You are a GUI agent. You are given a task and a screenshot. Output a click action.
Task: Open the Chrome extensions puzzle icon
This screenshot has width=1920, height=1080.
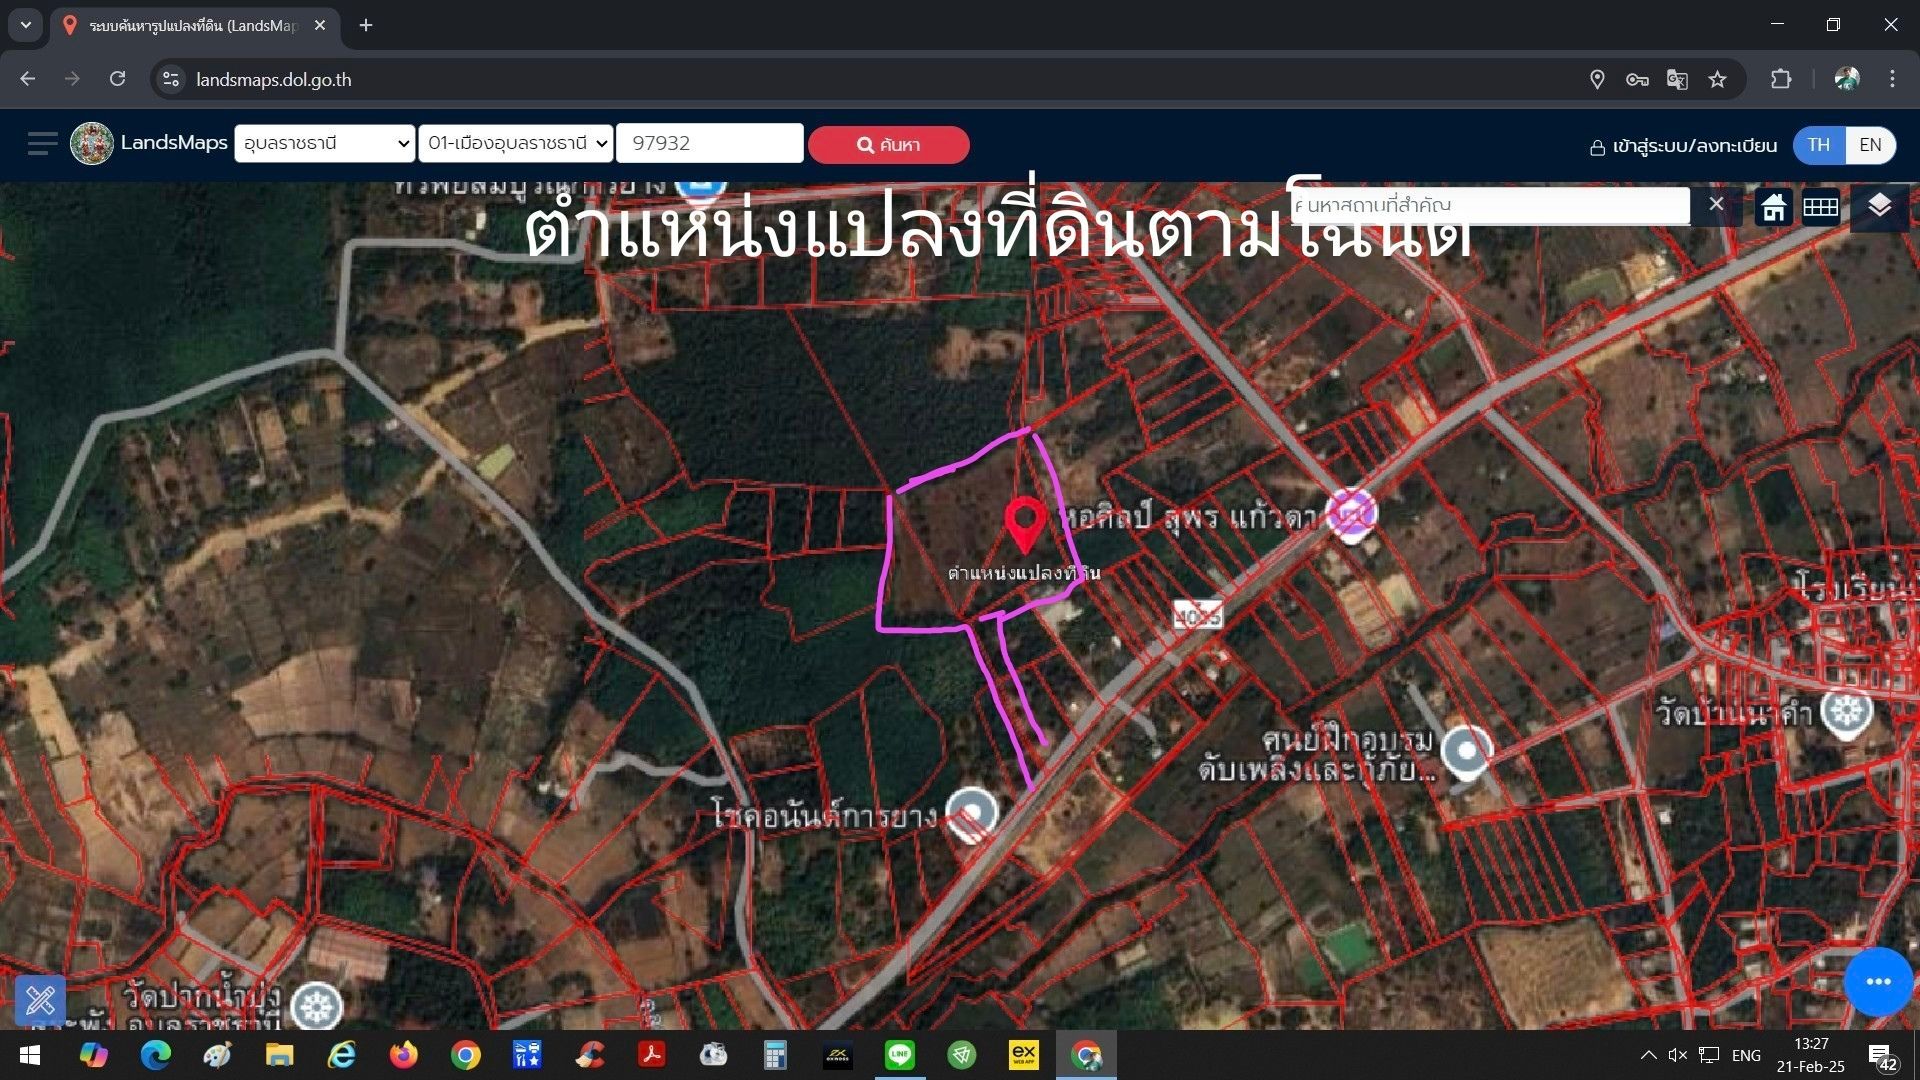(x=1781, y=79)
